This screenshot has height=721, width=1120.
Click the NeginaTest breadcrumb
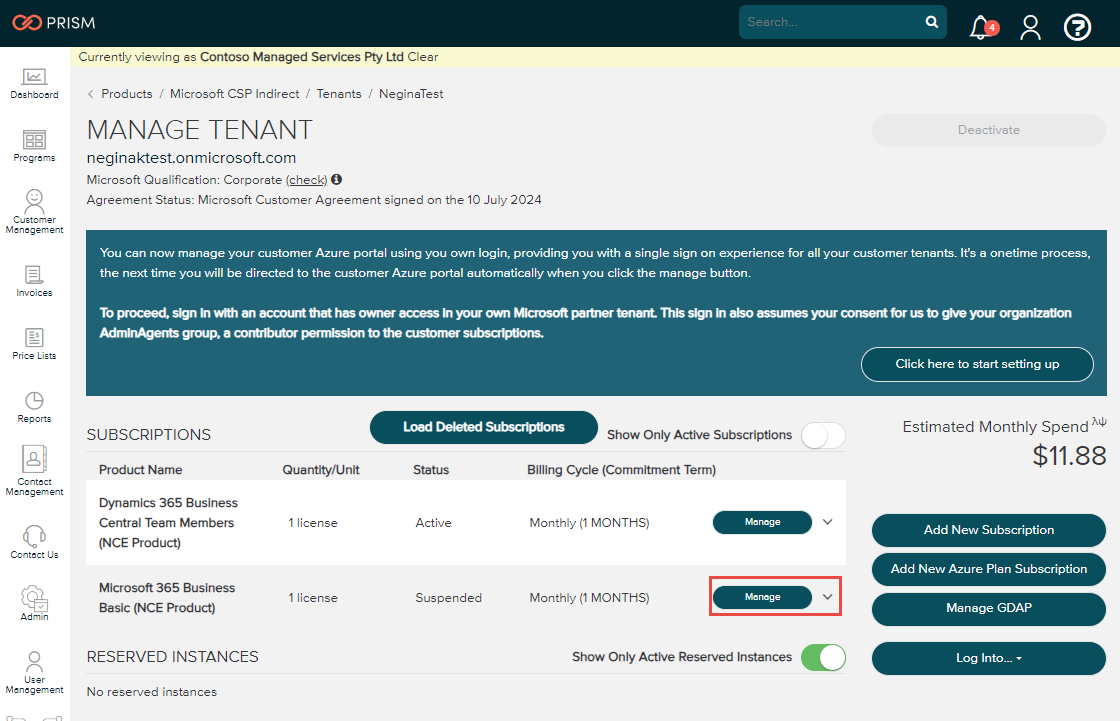point(411,94)
